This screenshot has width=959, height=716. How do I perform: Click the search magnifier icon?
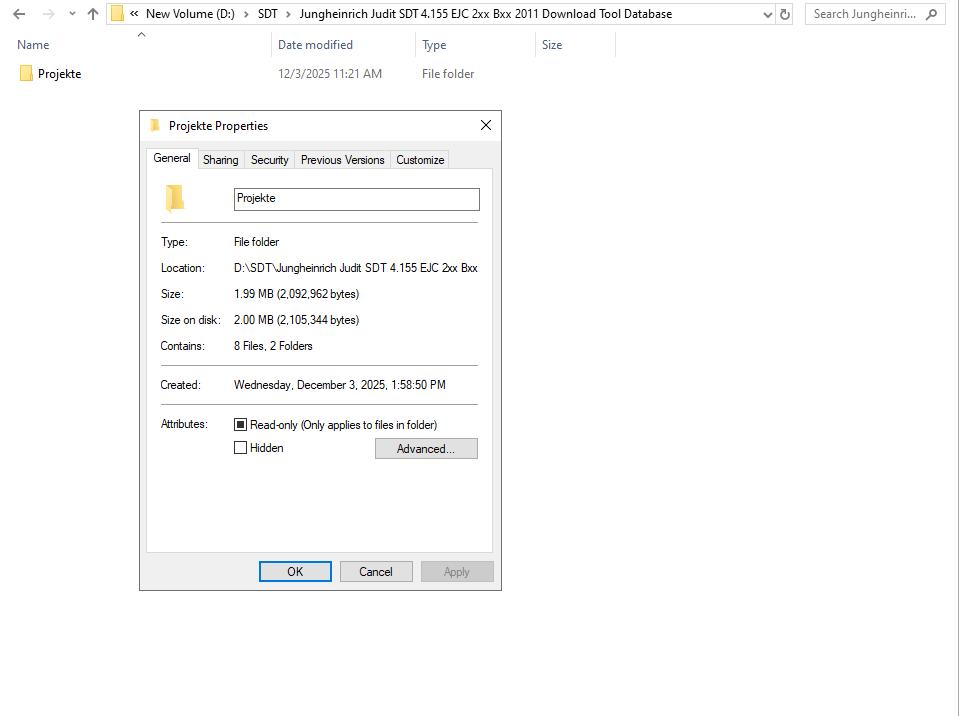click(x=931, y=14)
